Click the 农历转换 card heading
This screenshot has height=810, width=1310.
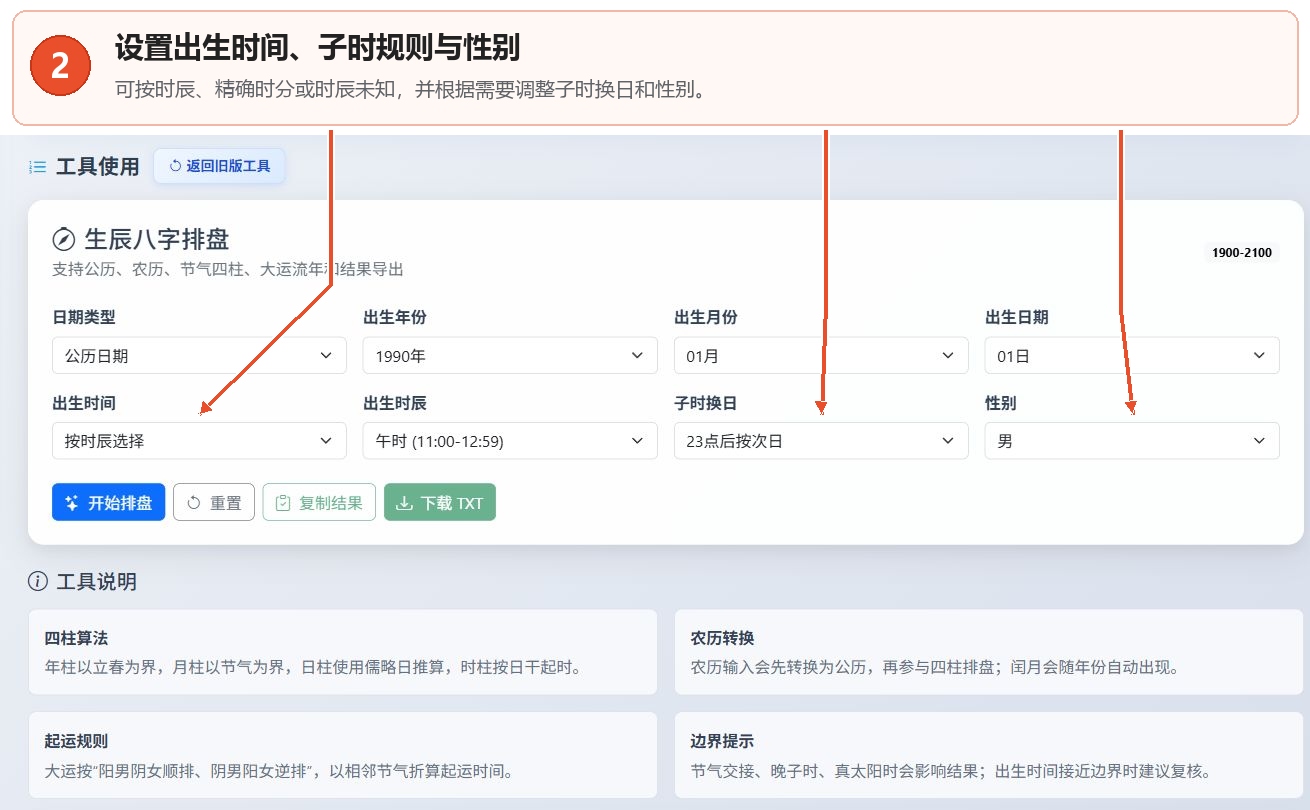[722, 638]
